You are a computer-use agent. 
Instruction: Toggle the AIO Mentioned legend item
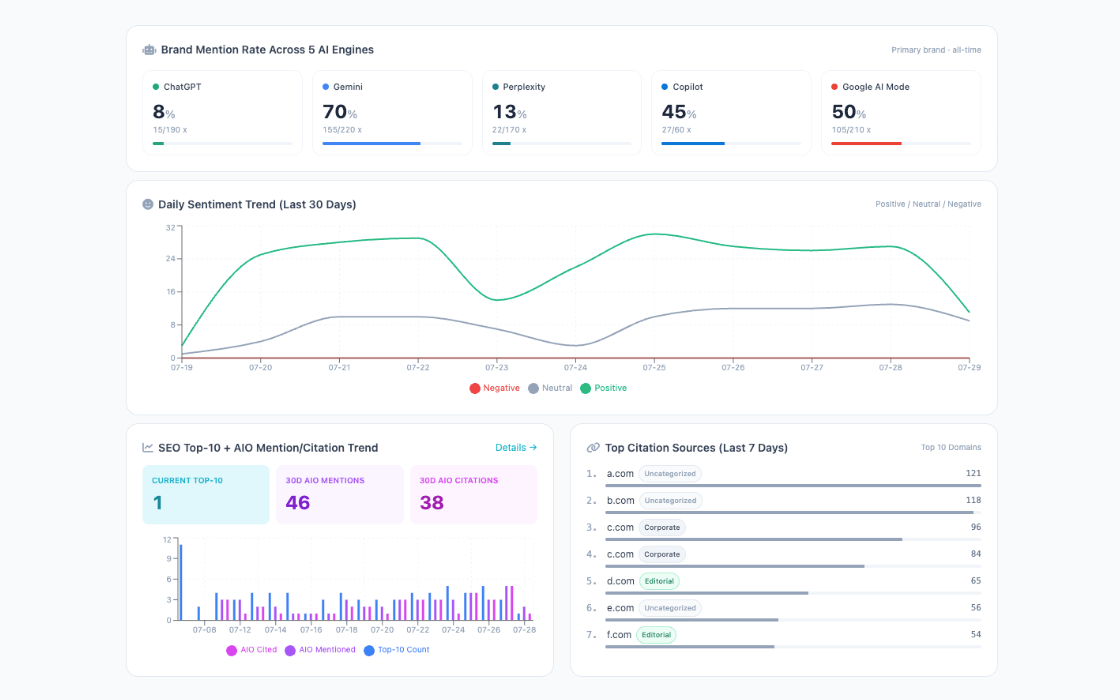click(320, 650)
